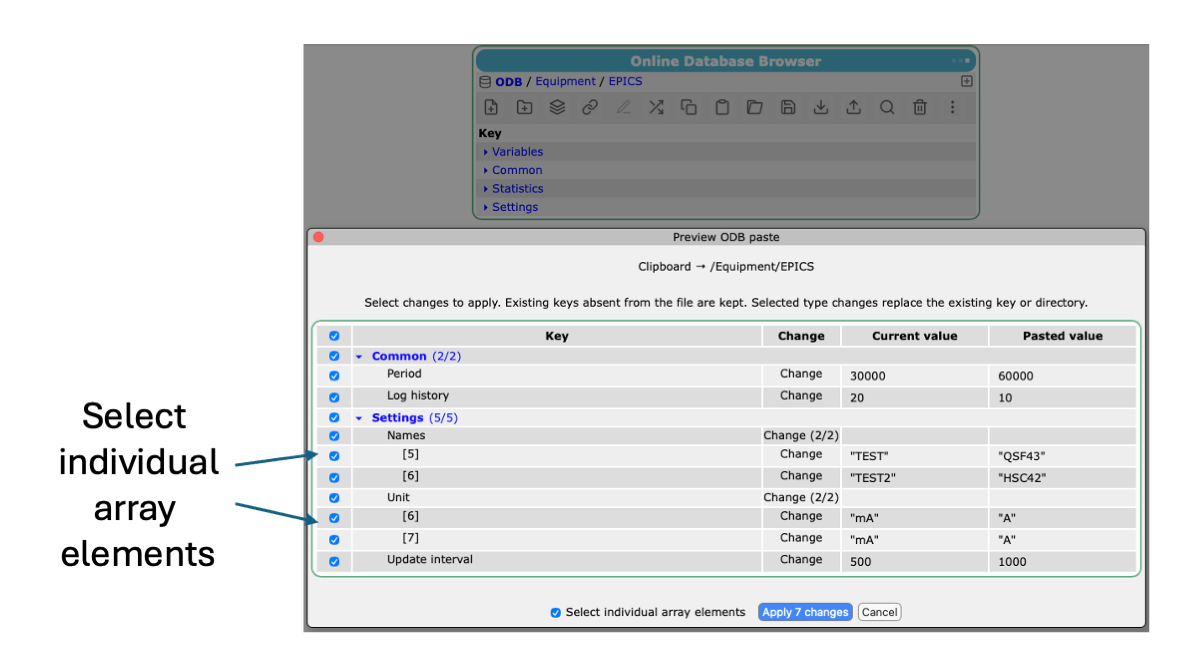Screen dimensions: 1178x660
Task: Click the Change (2/2) cell in the Names row
Action: [801, 435]
